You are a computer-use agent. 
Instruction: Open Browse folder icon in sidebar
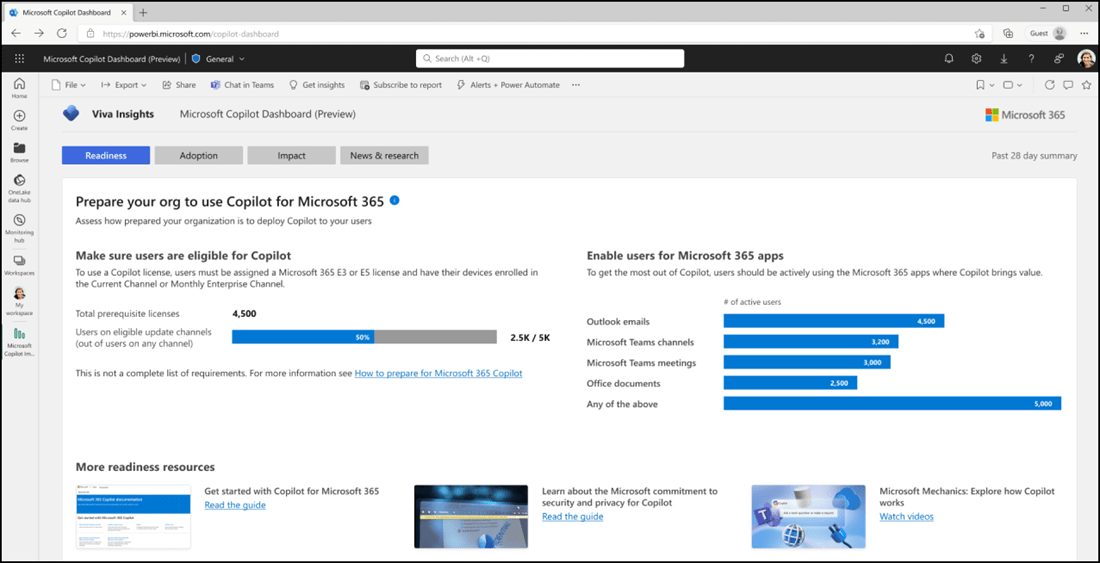[20, 153]
